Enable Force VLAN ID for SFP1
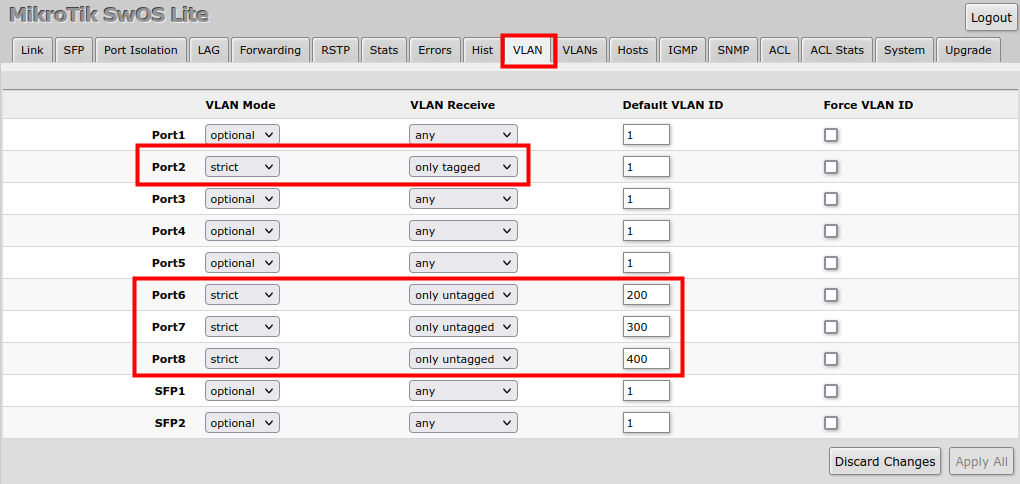Image resolution: width=1020 pixels, height=484 pixels. (831, 391)
